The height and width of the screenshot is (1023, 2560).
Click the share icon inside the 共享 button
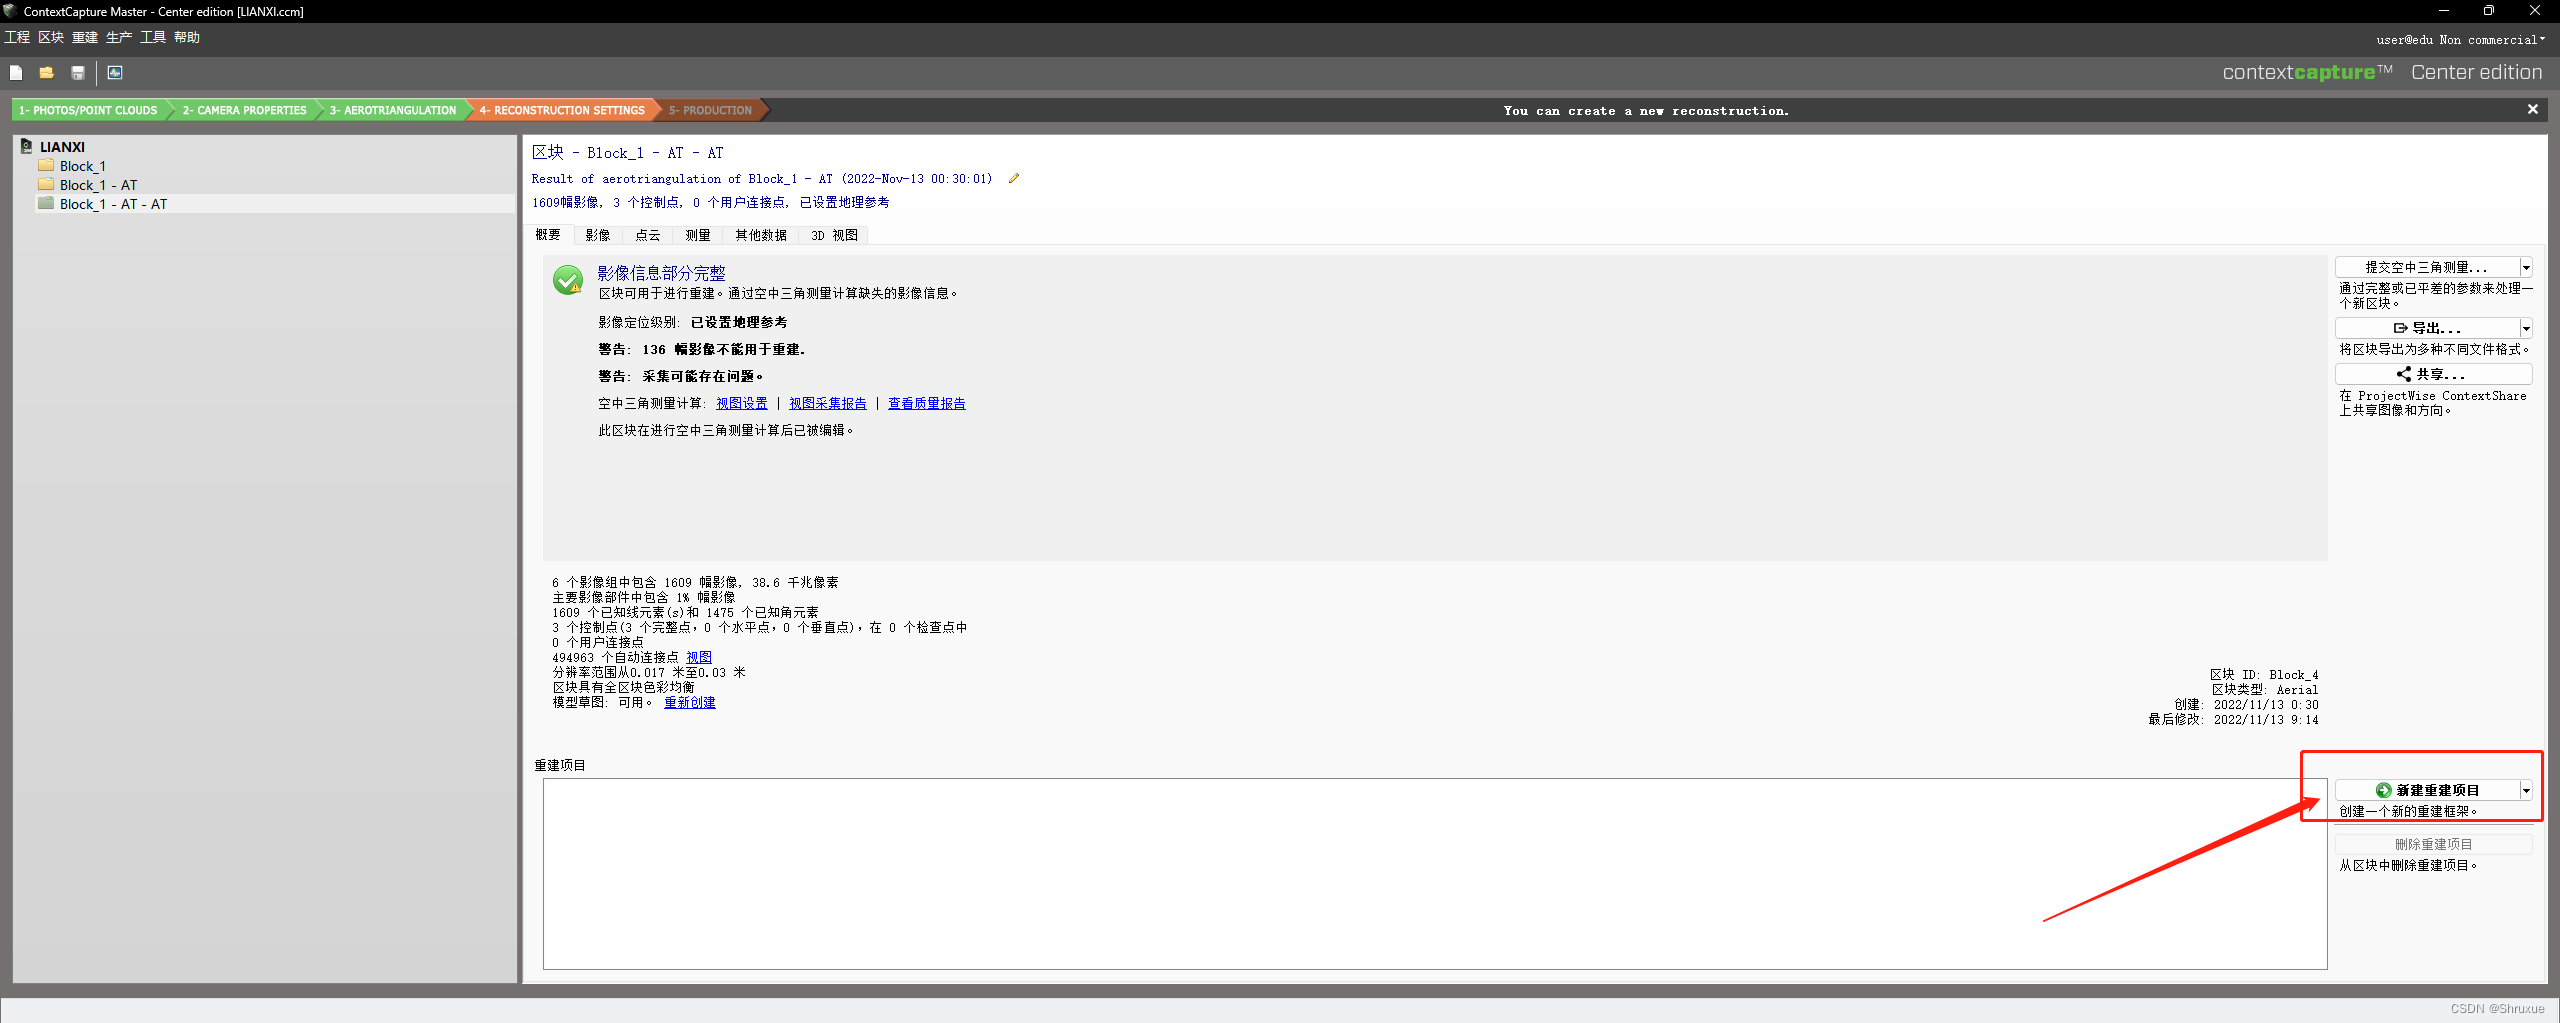pyautogui.click(x=2405, y=373)
